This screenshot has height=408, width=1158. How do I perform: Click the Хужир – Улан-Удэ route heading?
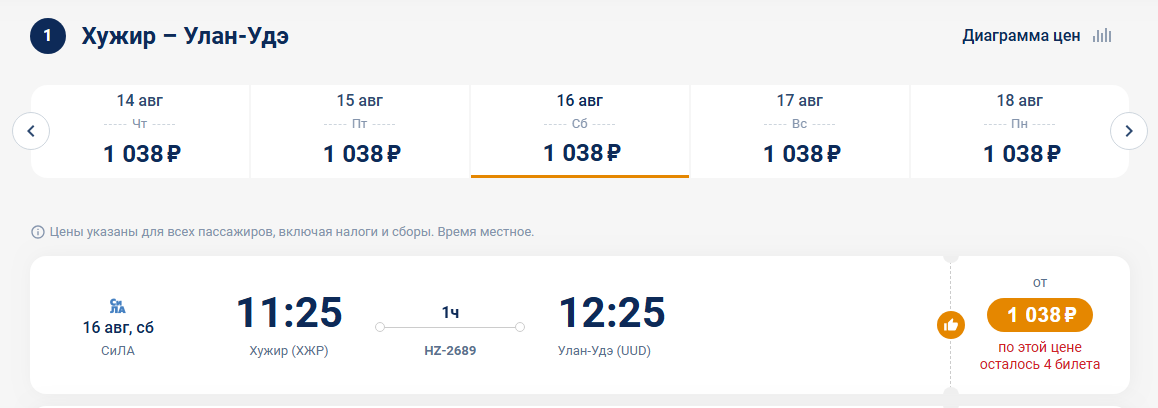point(185,36)
